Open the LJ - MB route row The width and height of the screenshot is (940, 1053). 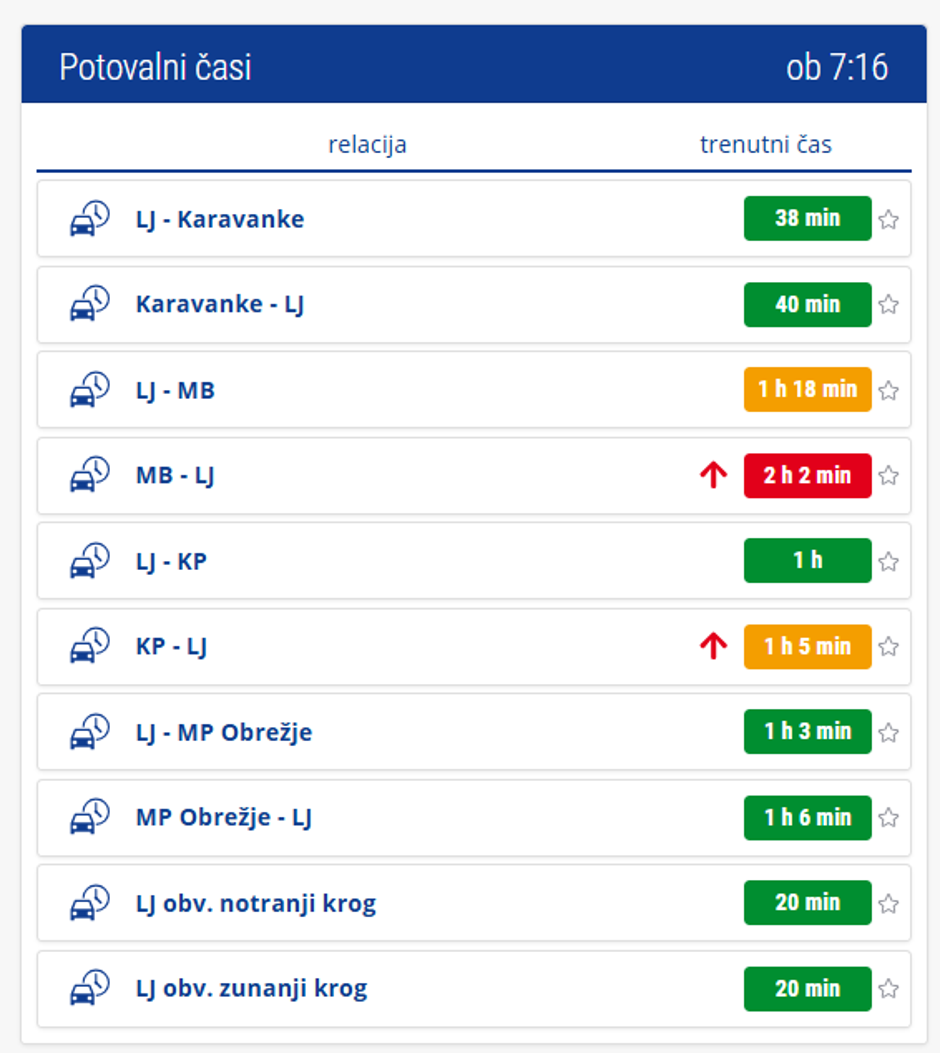point(175,390)
